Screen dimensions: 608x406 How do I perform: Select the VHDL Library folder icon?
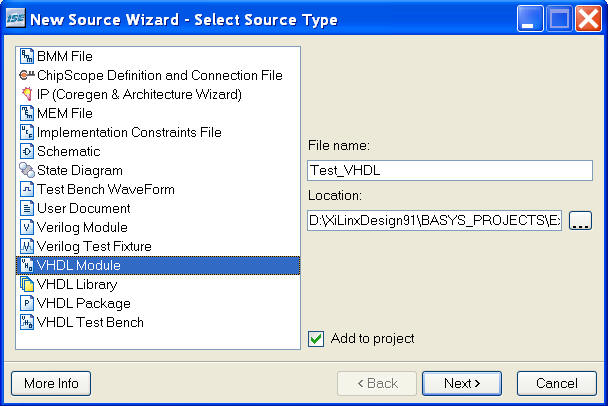[x=27, y=284]
